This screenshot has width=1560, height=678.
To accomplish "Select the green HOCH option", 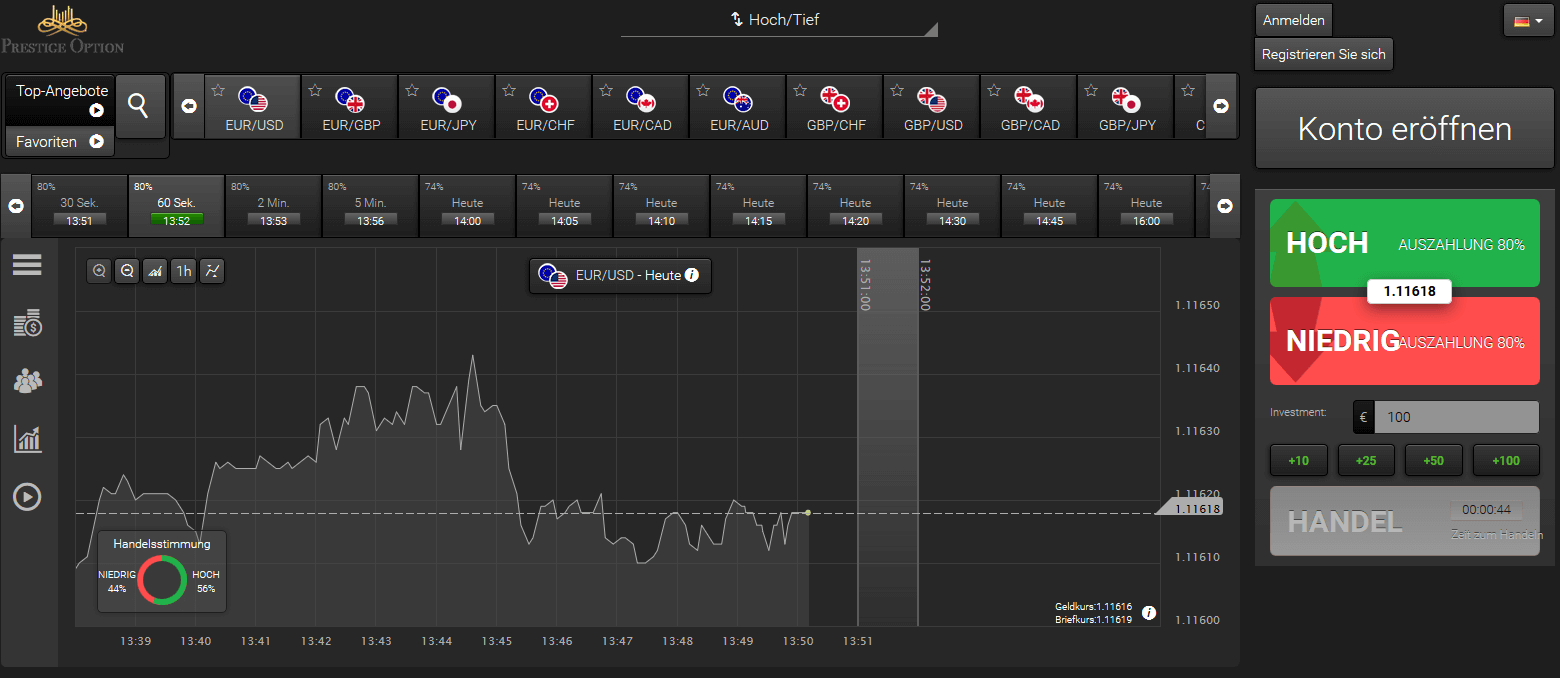I will click(1405, 243).
